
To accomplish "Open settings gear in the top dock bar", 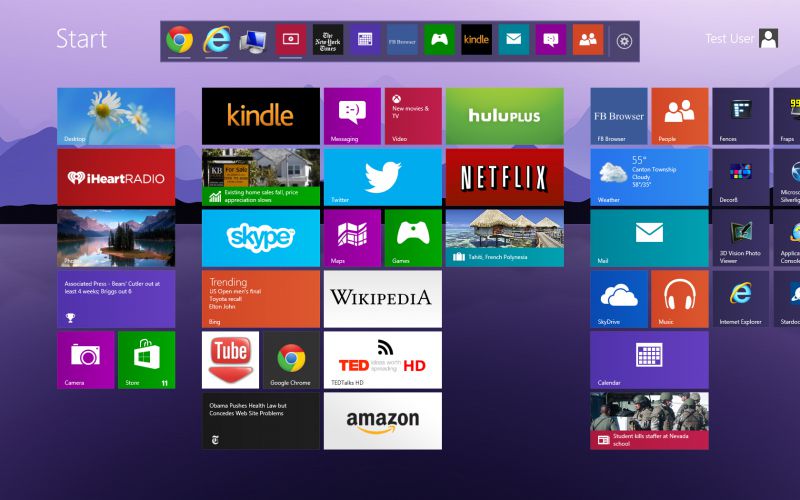I will click(625, 41).
